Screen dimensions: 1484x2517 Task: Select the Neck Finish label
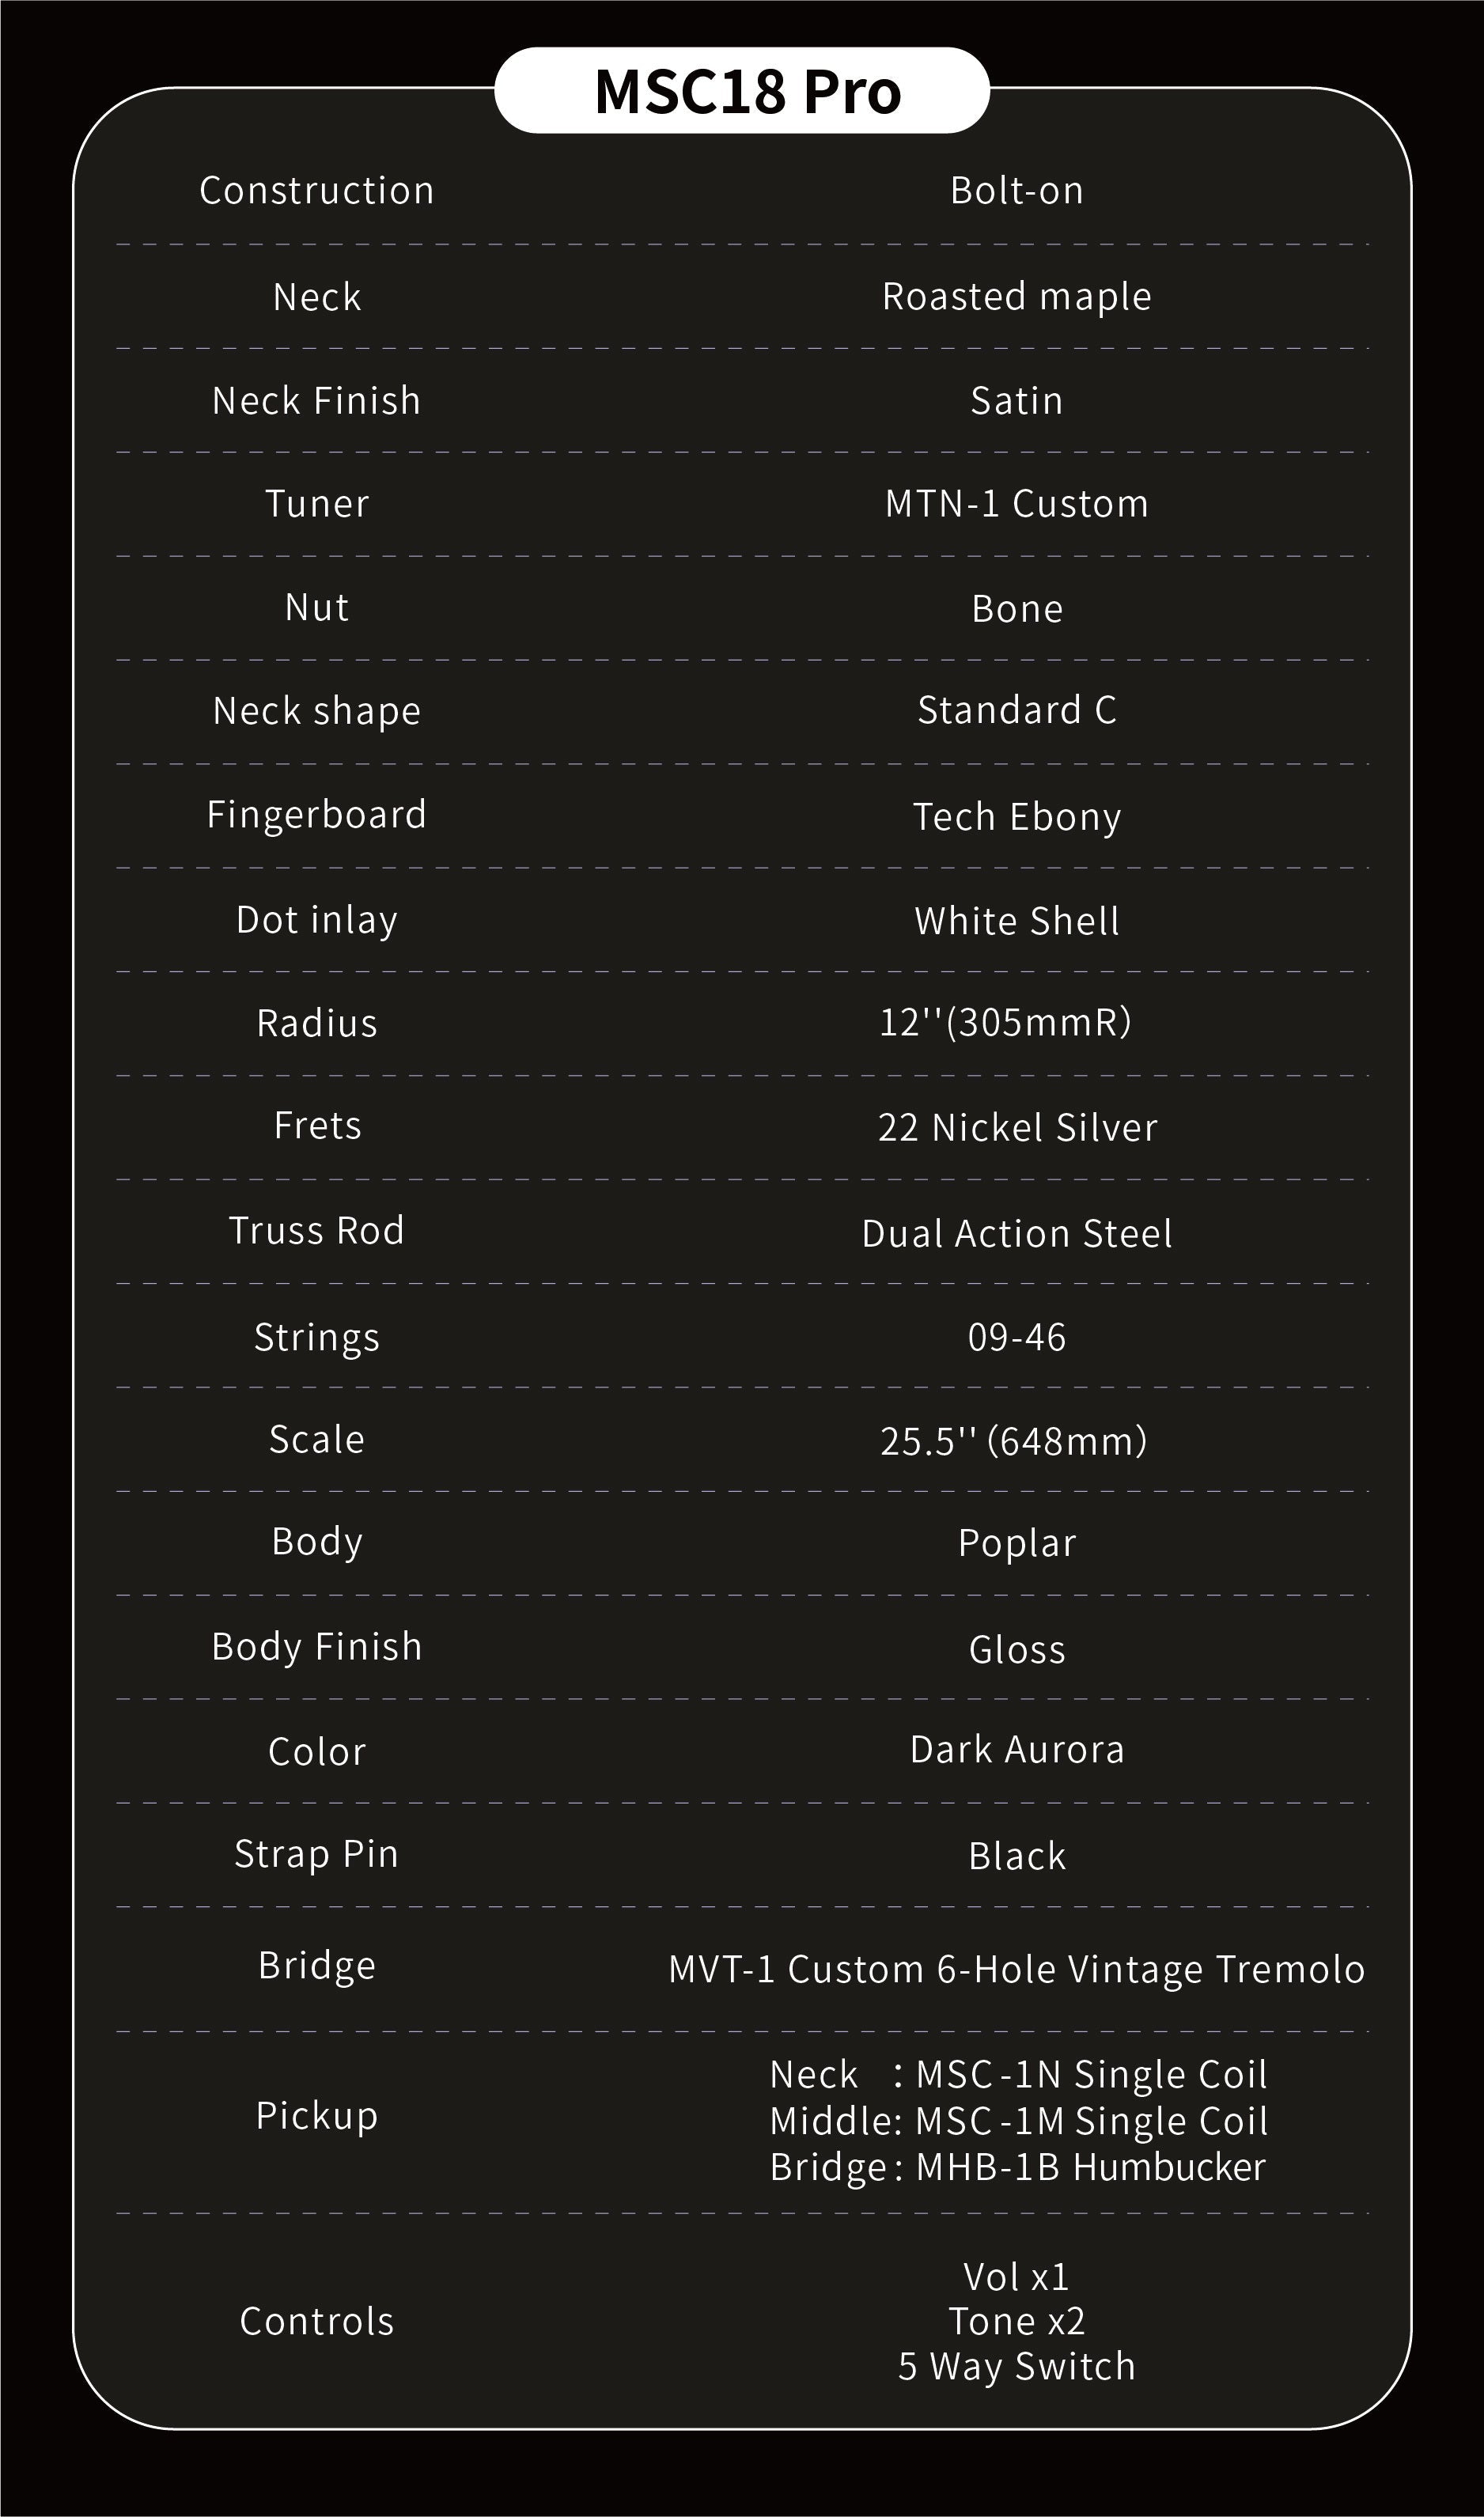pyautogui.click(x=317, y=401)
